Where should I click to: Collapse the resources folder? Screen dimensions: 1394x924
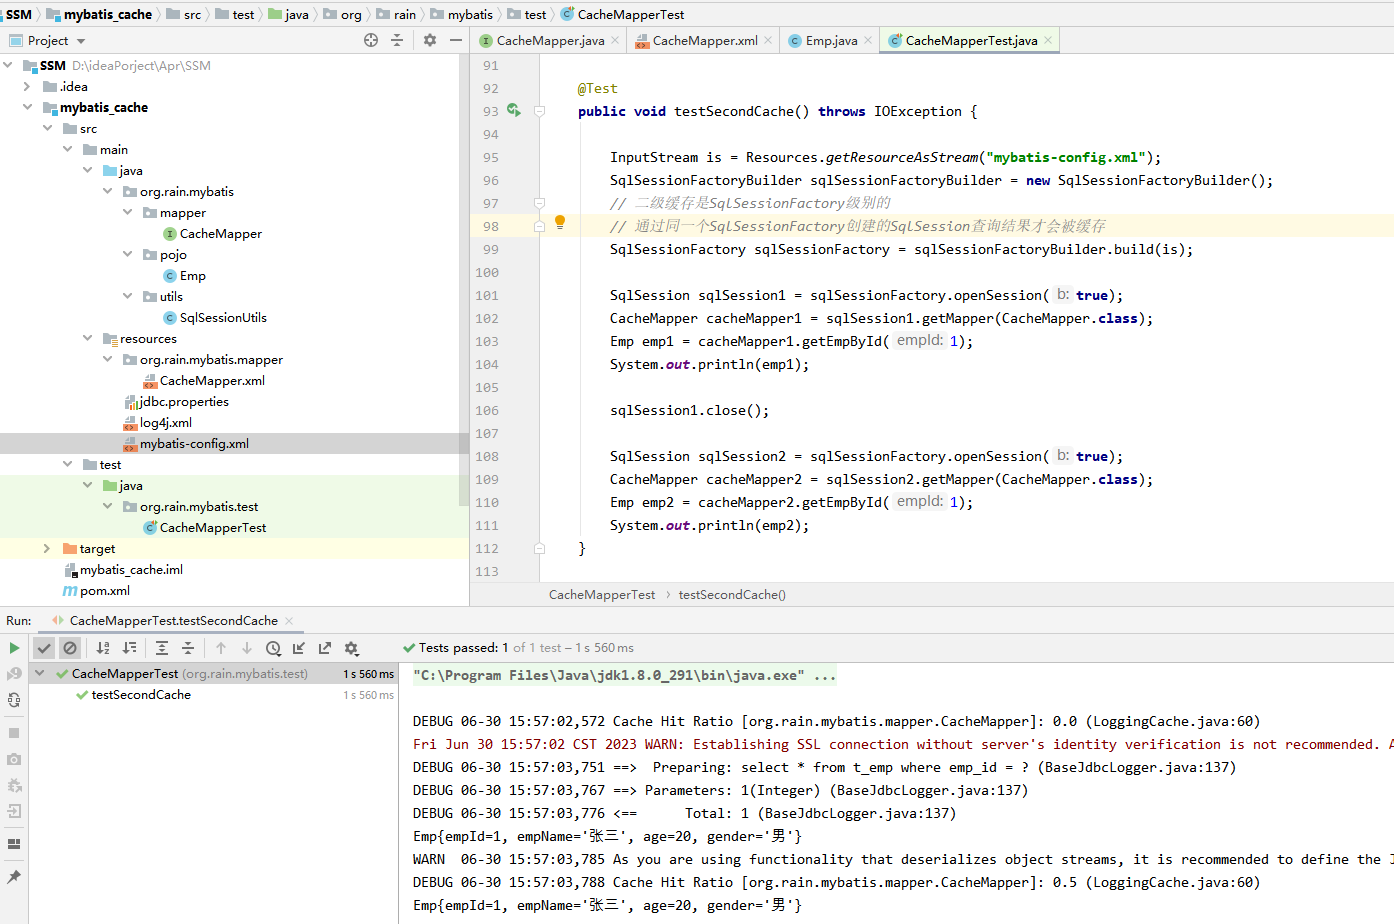87,338
